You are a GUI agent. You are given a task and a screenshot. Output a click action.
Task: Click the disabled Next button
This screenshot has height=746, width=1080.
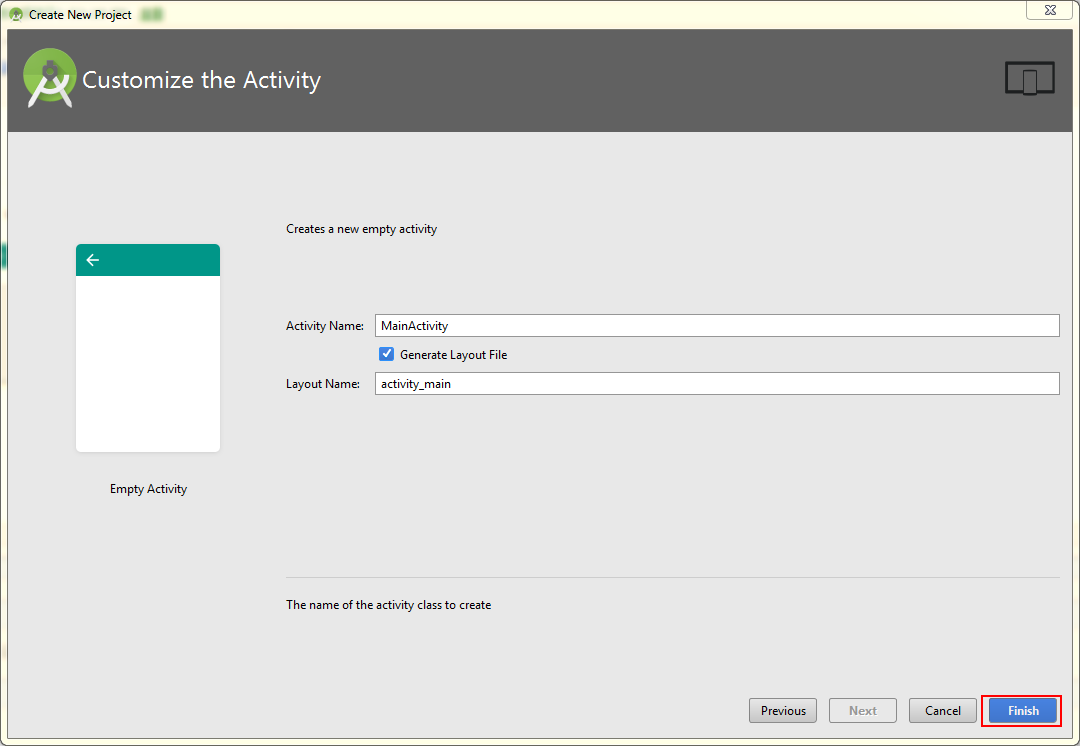(862, 711)
